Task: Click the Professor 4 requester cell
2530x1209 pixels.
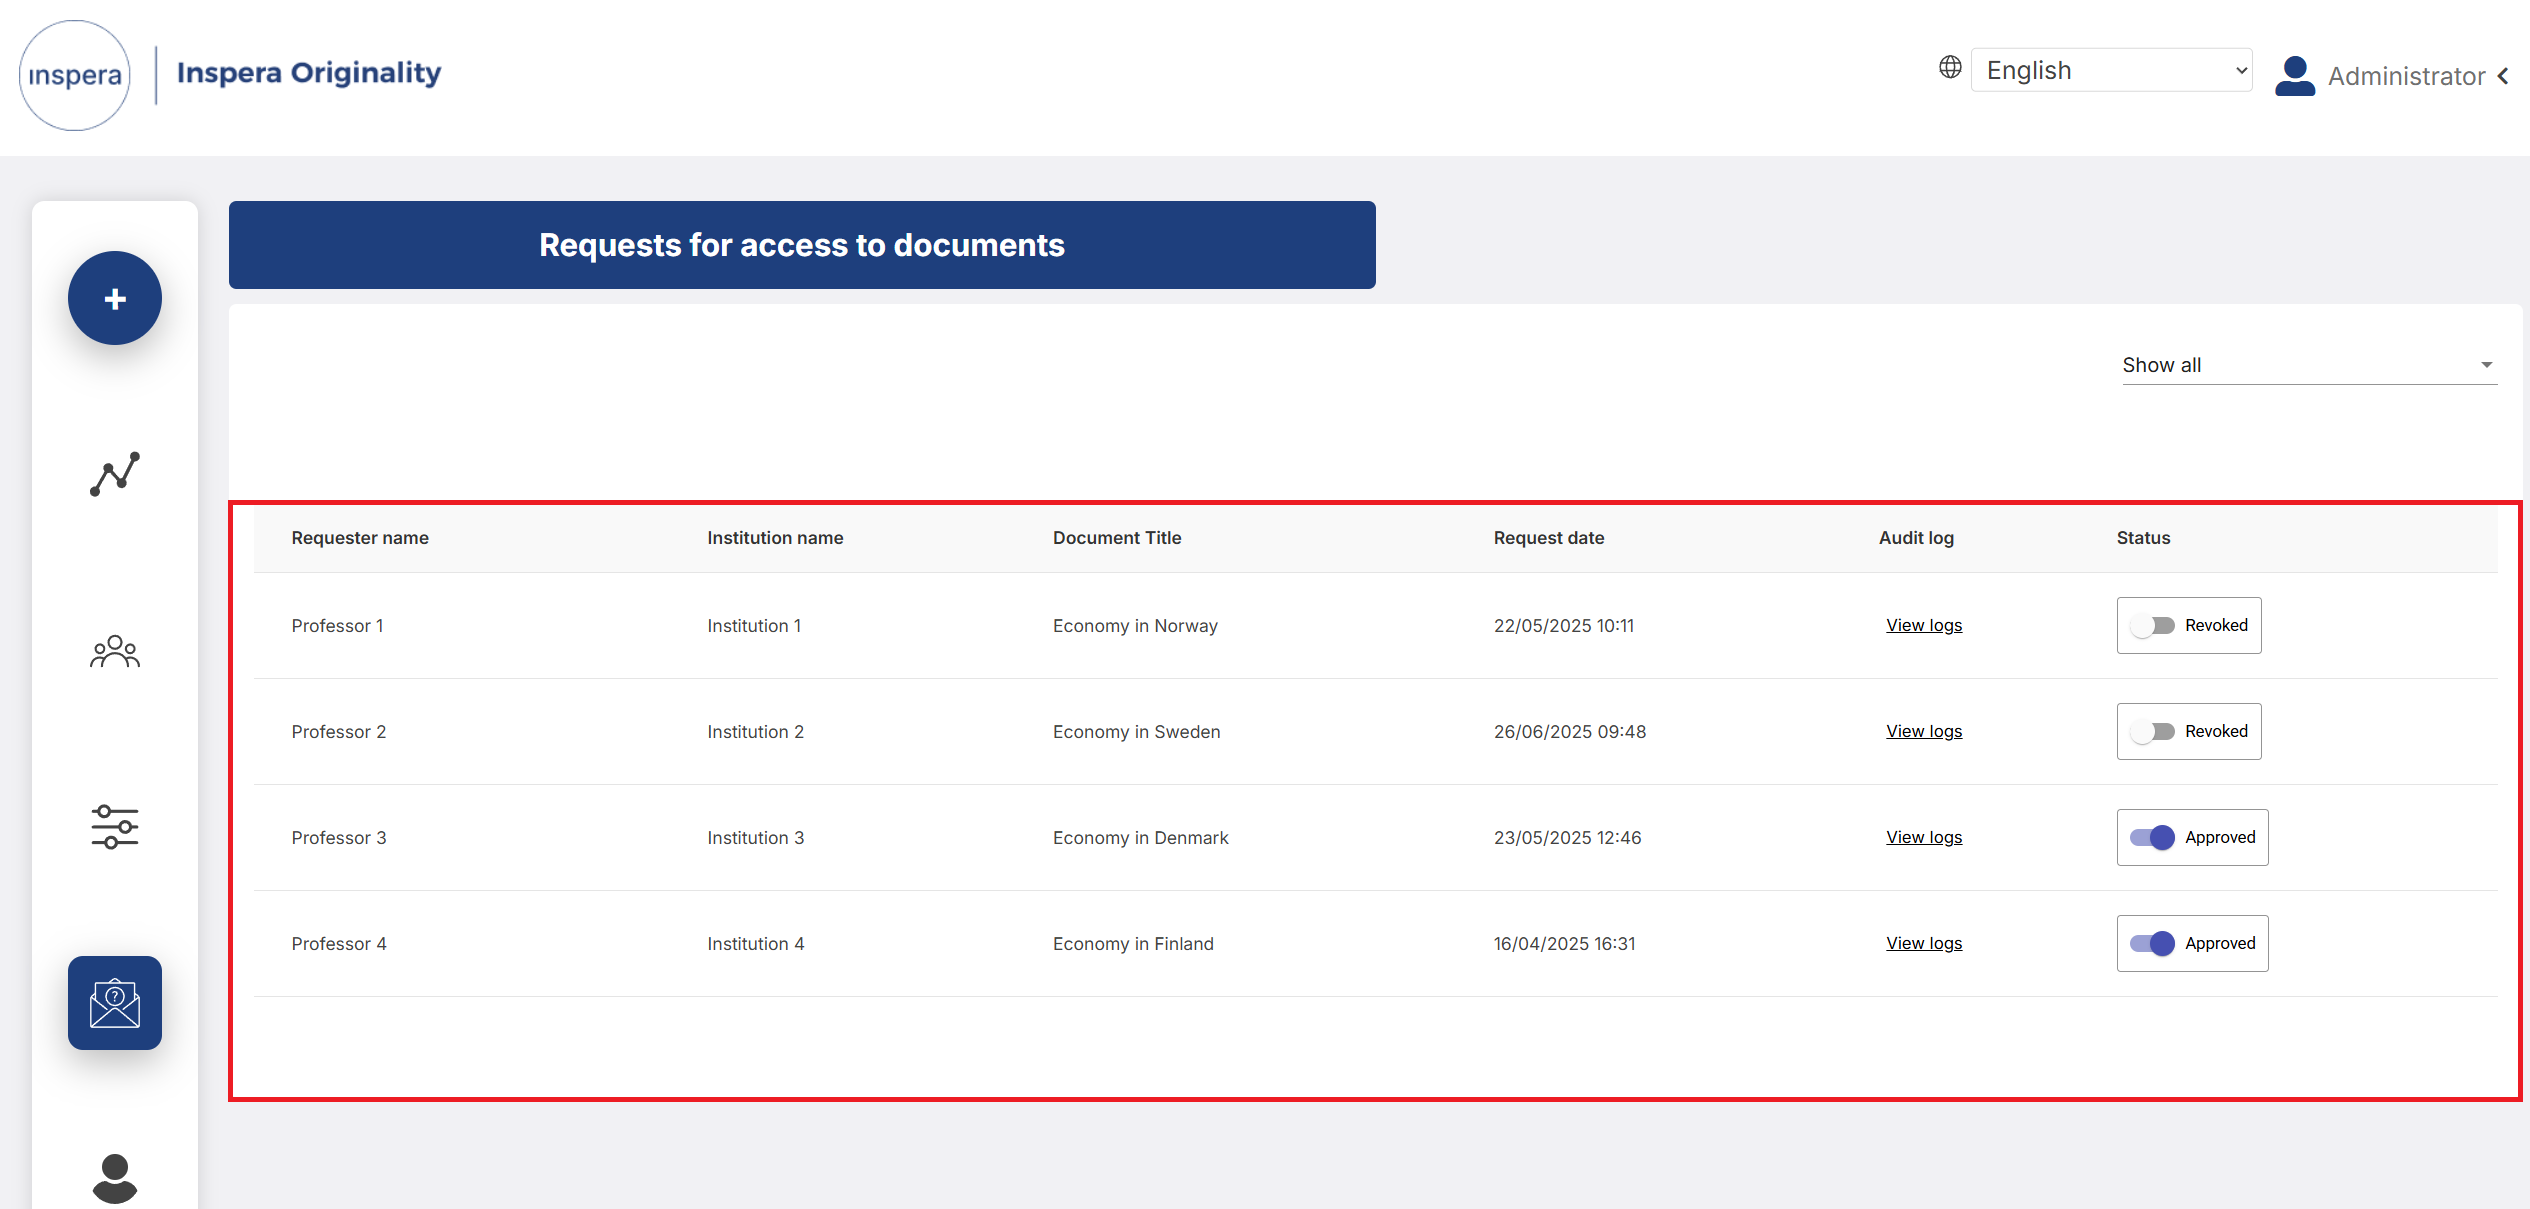Action: 338,944
